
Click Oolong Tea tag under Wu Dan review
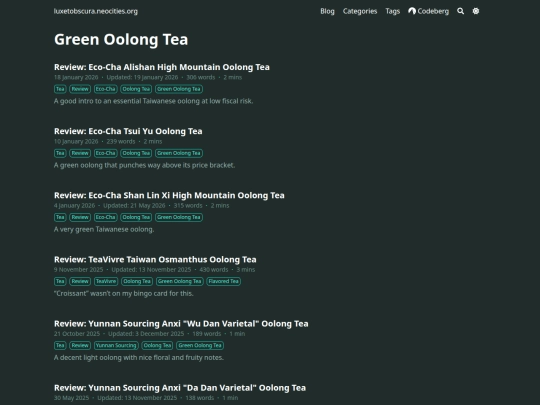point(157,345)
